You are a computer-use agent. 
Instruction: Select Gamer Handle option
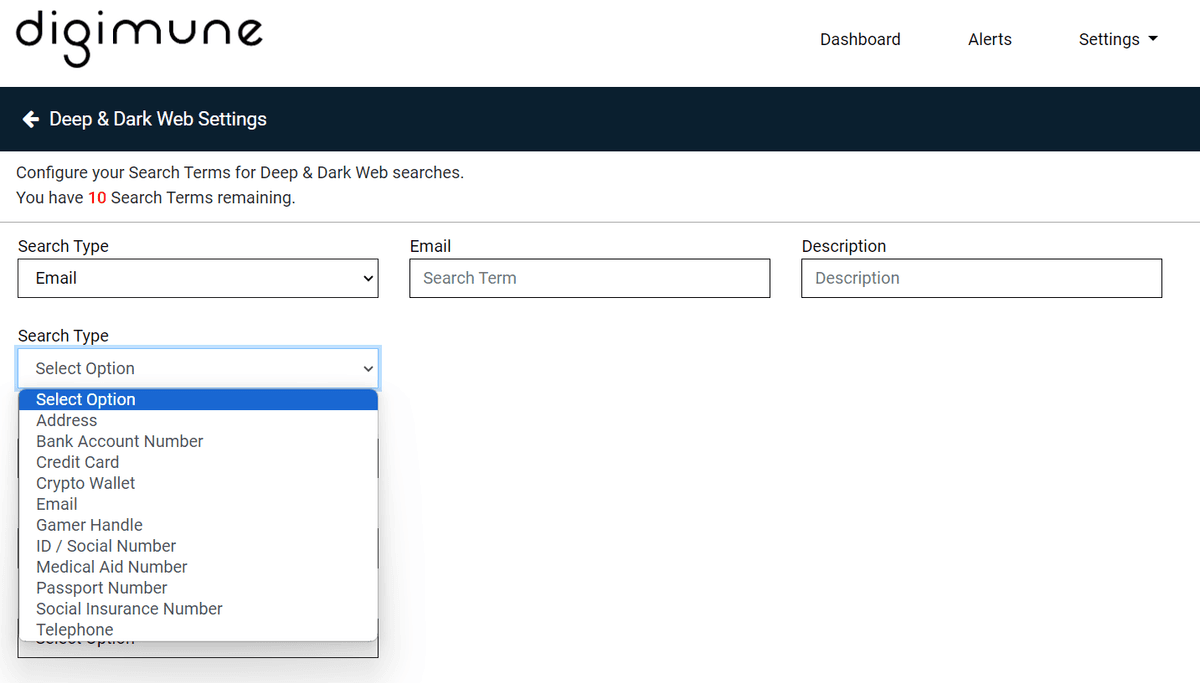(90, 525)
